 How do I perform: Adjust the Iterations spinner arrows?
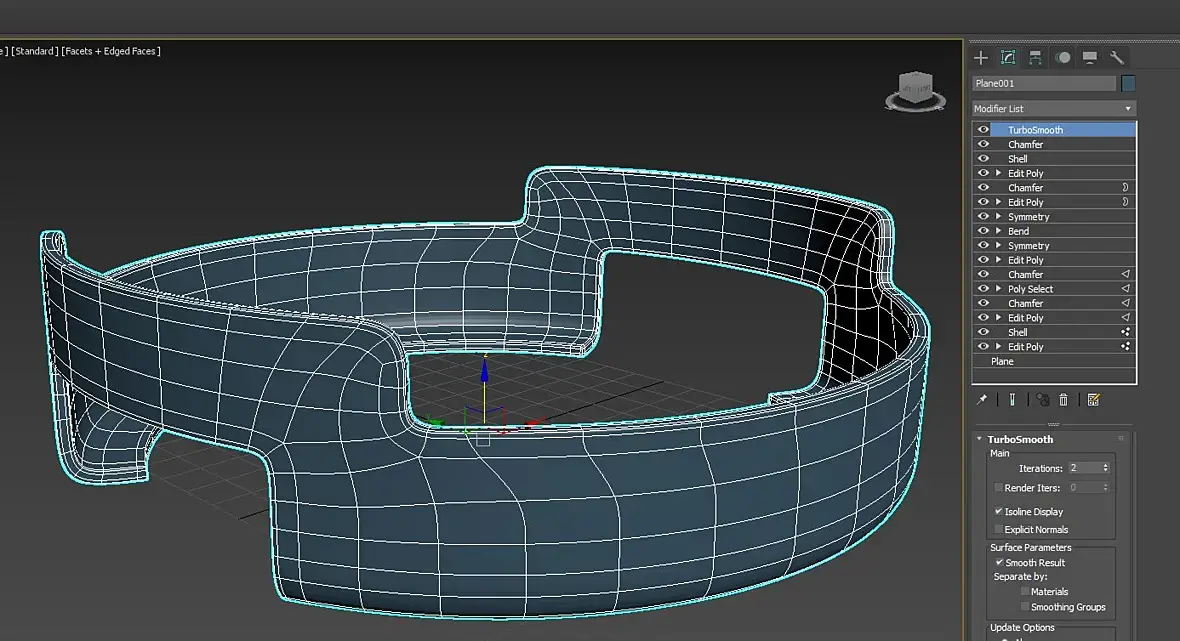click(x=1105, y=468)
